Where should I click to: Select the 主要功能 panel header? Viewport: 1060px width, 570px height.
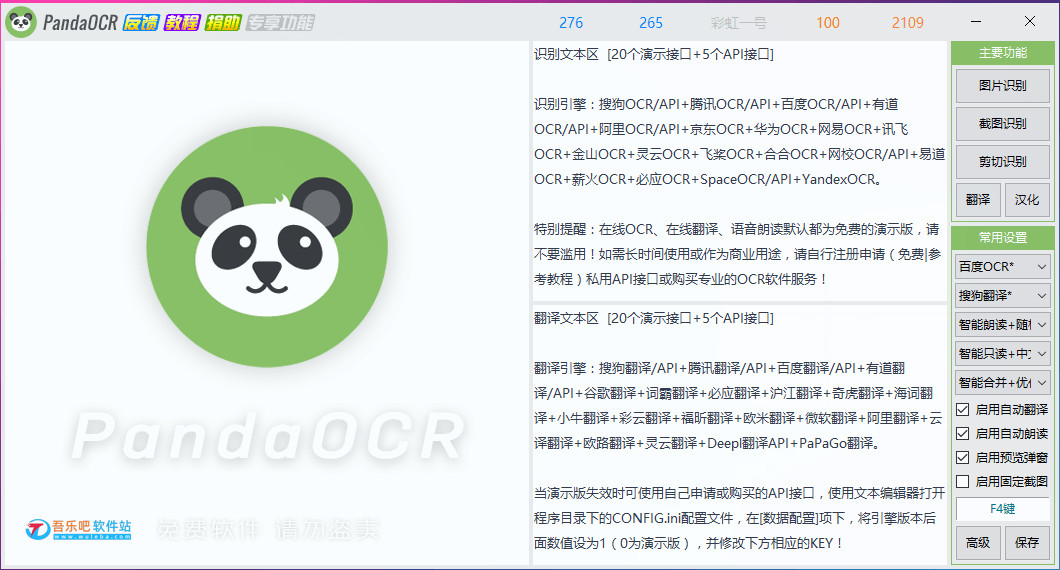click(1003, 53)
